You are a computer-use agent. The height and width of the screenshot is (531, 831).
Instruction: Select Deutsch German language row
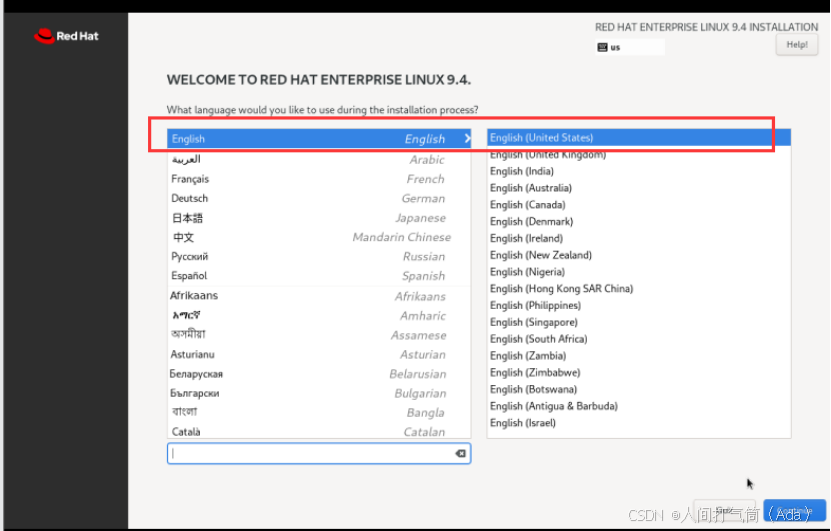[319, 198]
